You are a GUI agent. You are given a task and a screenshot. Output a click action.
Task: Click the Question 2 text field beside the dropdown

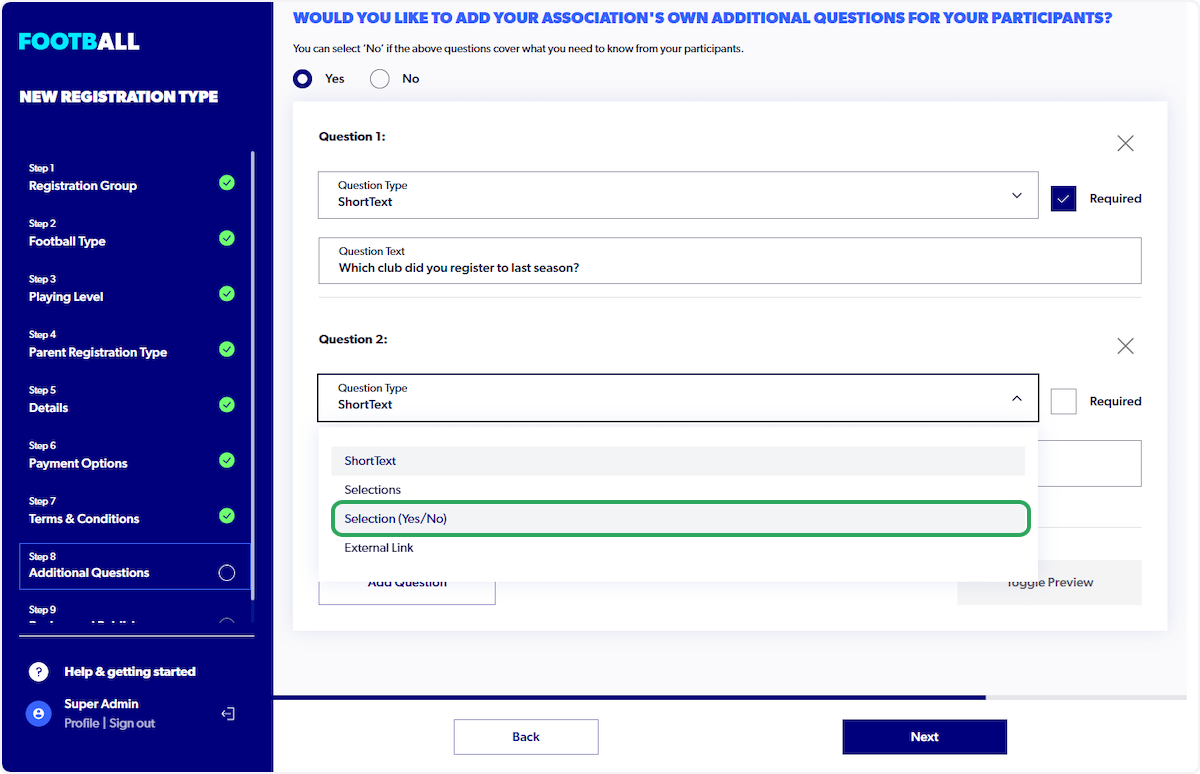tap(1090, 463)
